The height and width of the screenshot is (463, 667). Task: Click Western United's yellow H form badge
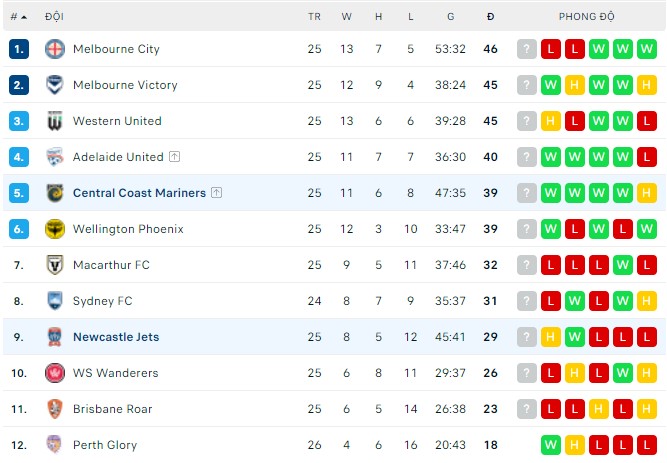(x=551, y=121)
